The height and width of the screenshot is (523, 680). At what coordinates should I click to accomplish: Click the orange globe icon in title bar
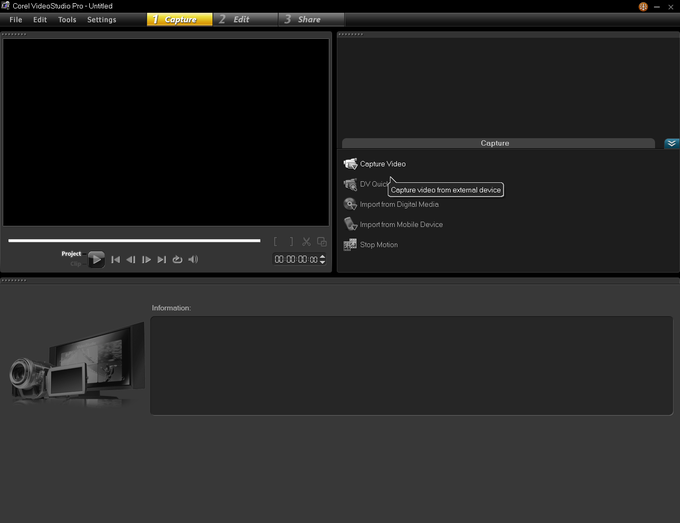(643, 7)
